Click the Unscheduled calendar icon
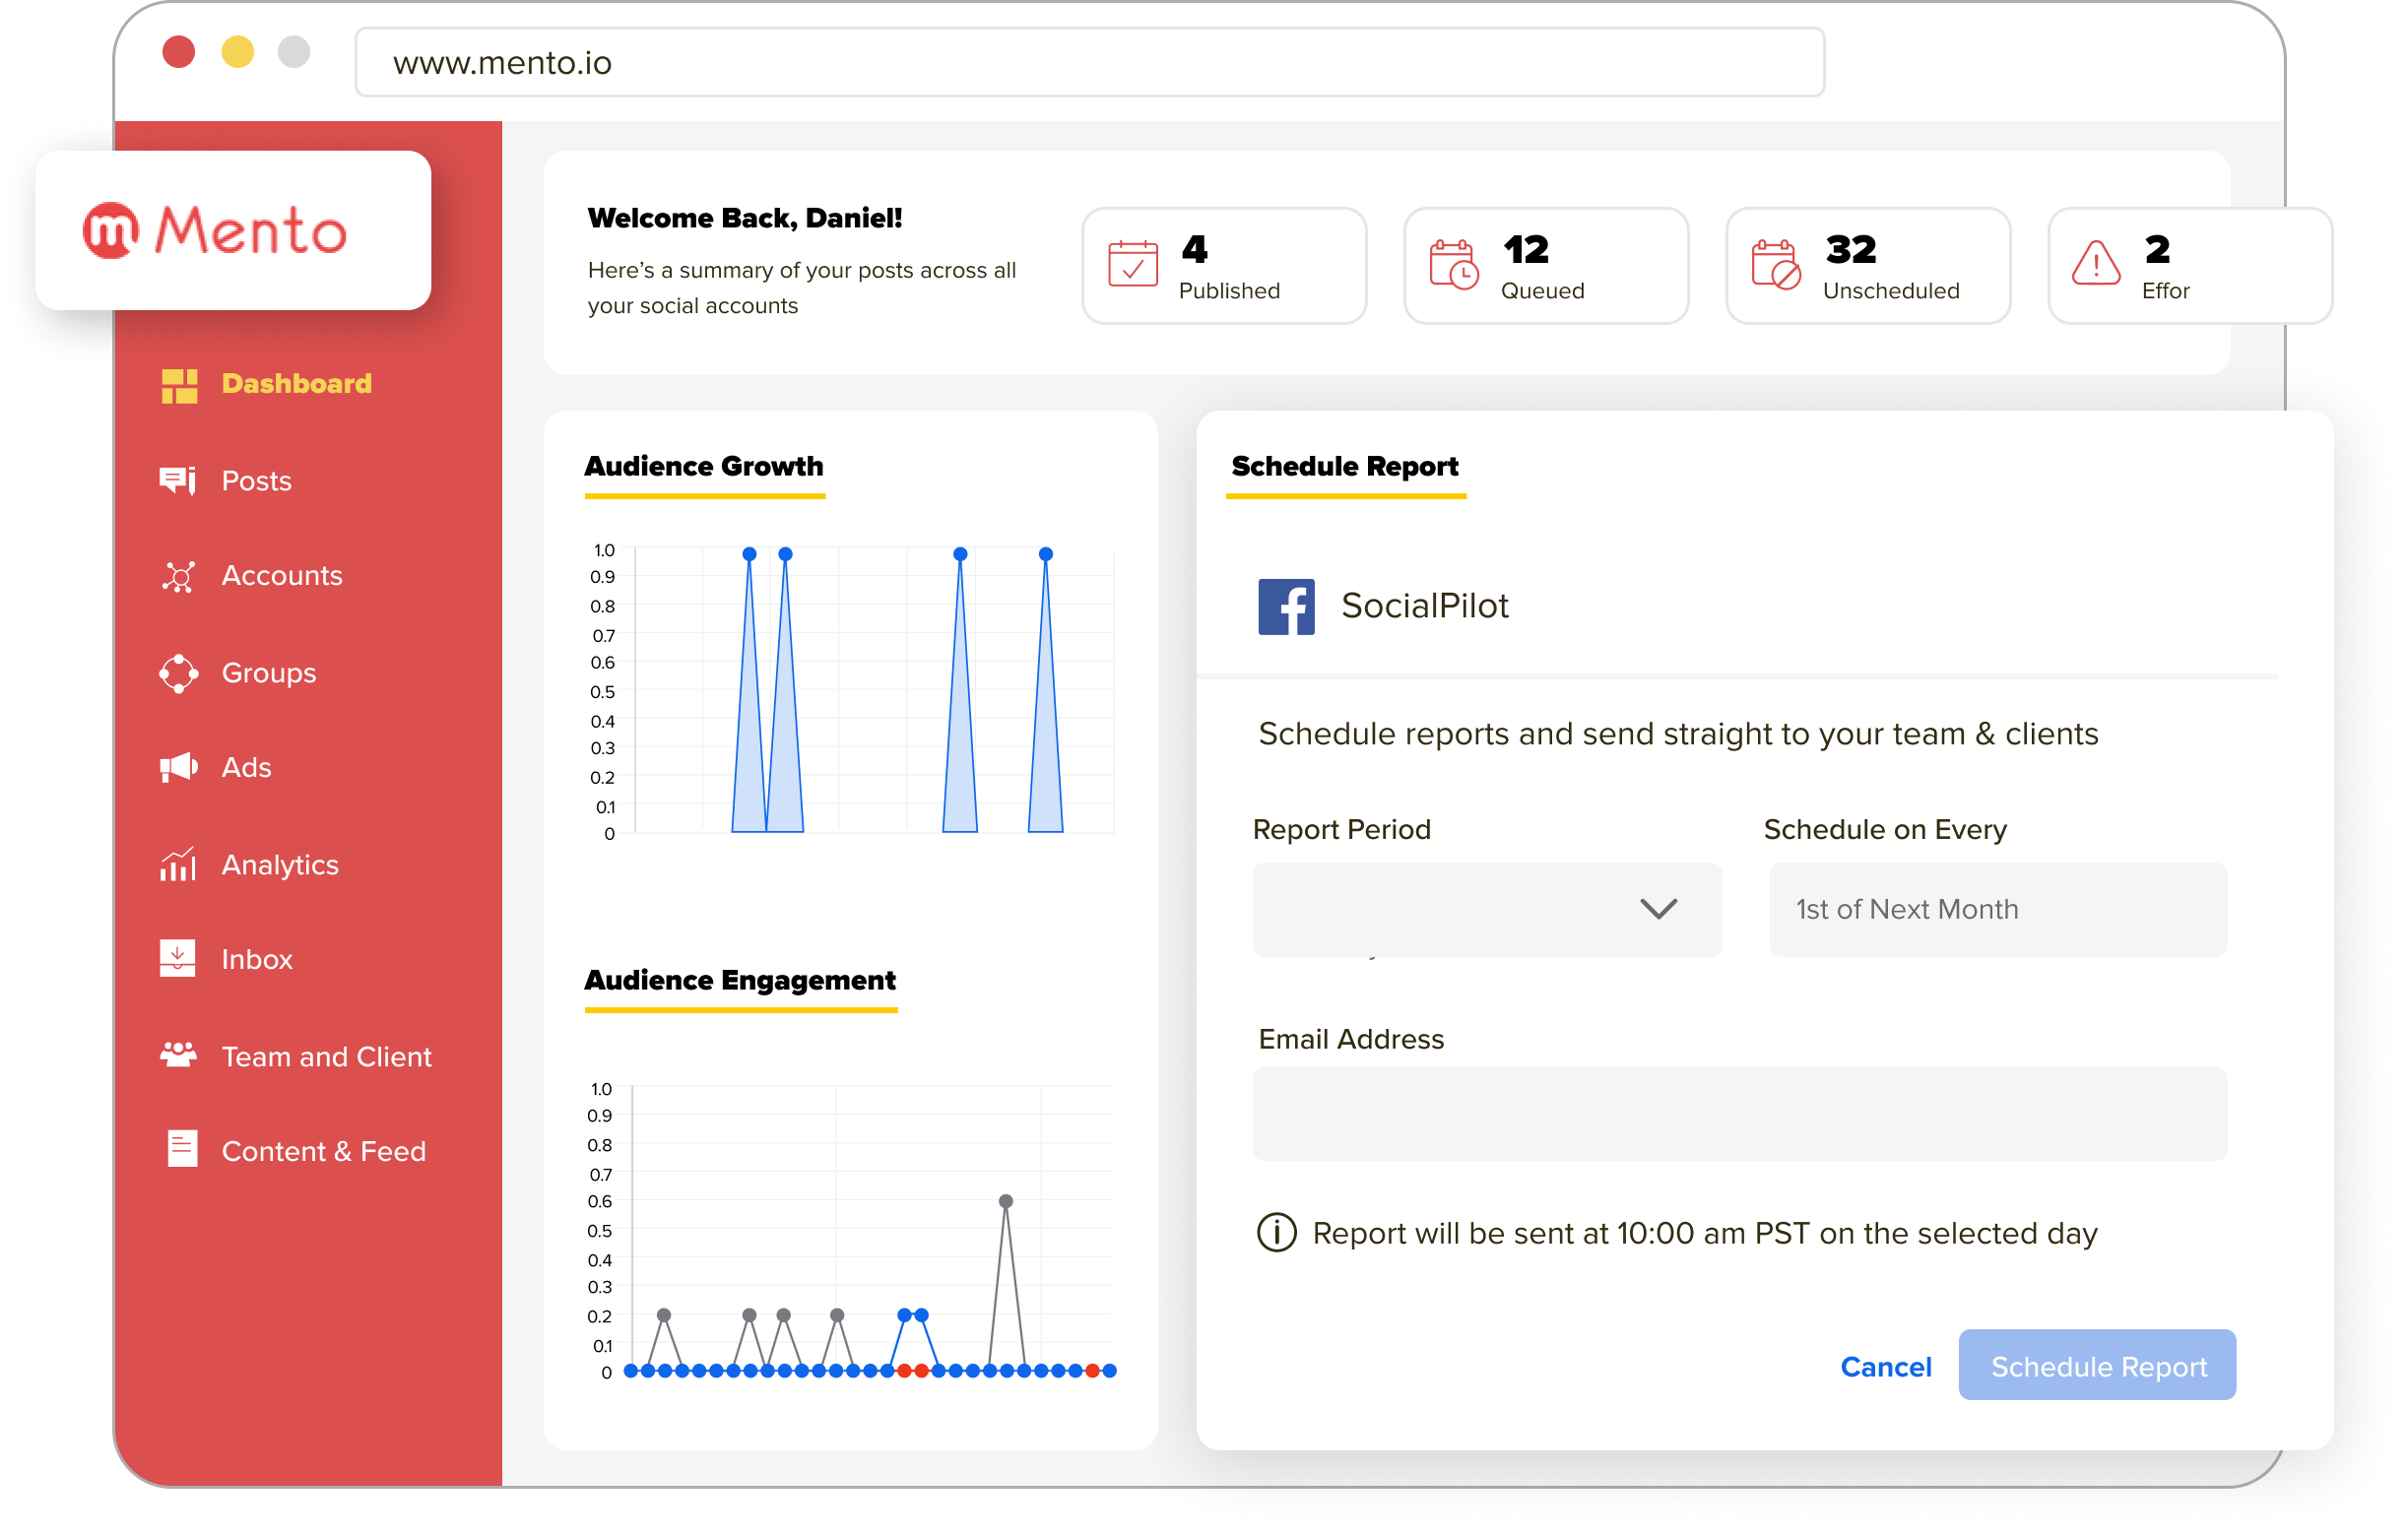2408x1536 pixels. click(1778, 265)
